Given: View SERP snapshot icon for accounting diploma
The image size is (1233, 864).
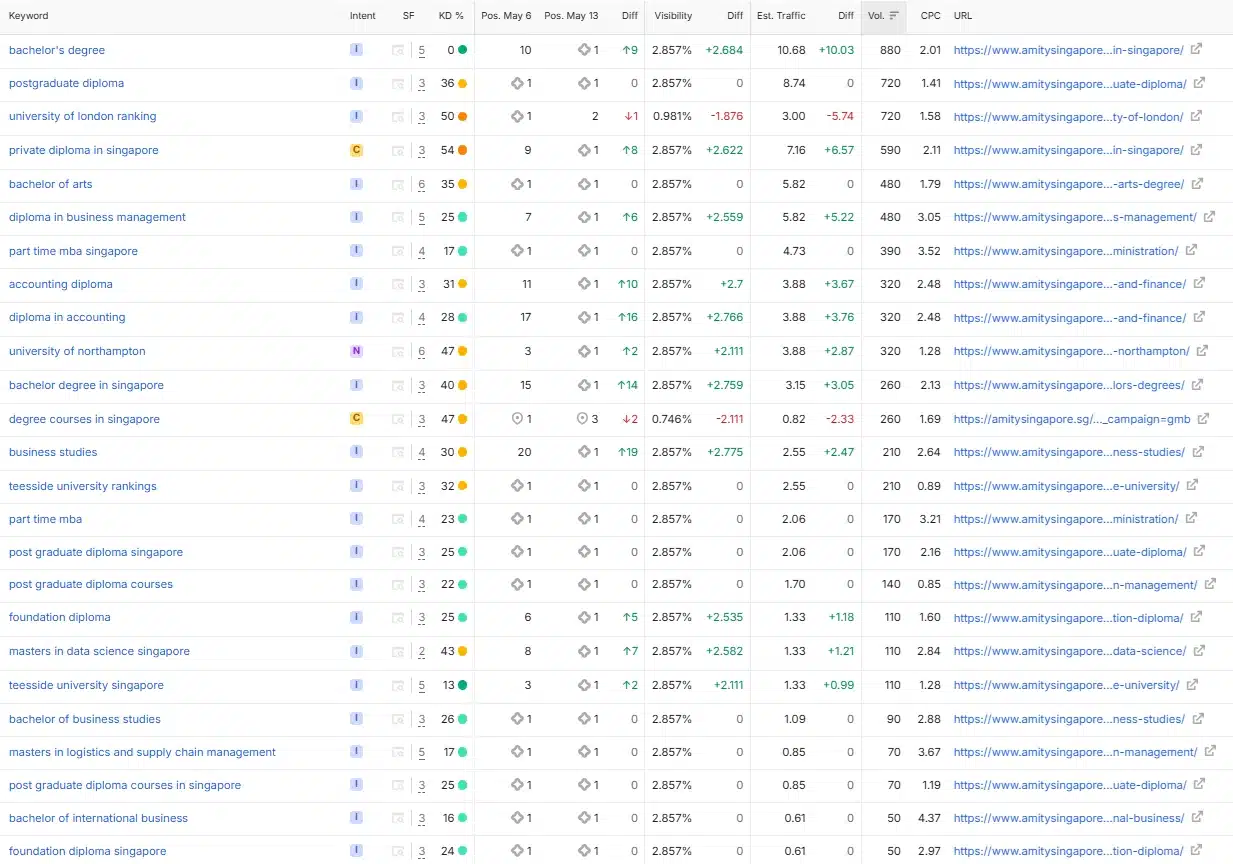Looking at the screenshot, I should click(398, 284).
